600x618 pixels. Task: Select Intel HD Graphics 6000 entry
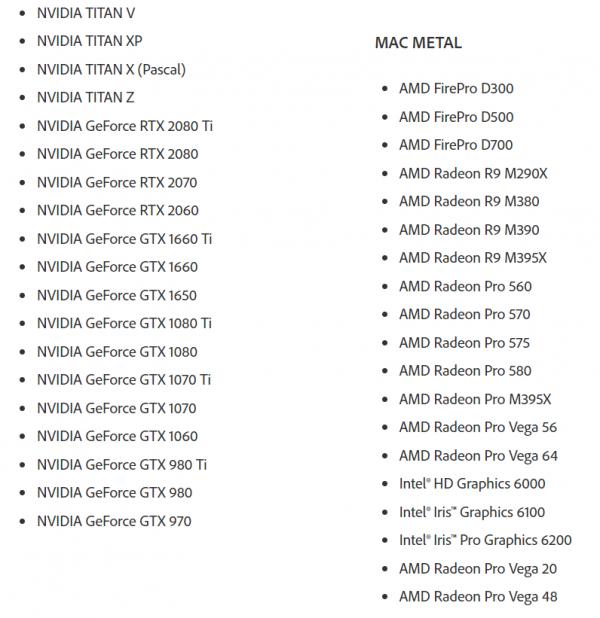click(x=472, y=484)
